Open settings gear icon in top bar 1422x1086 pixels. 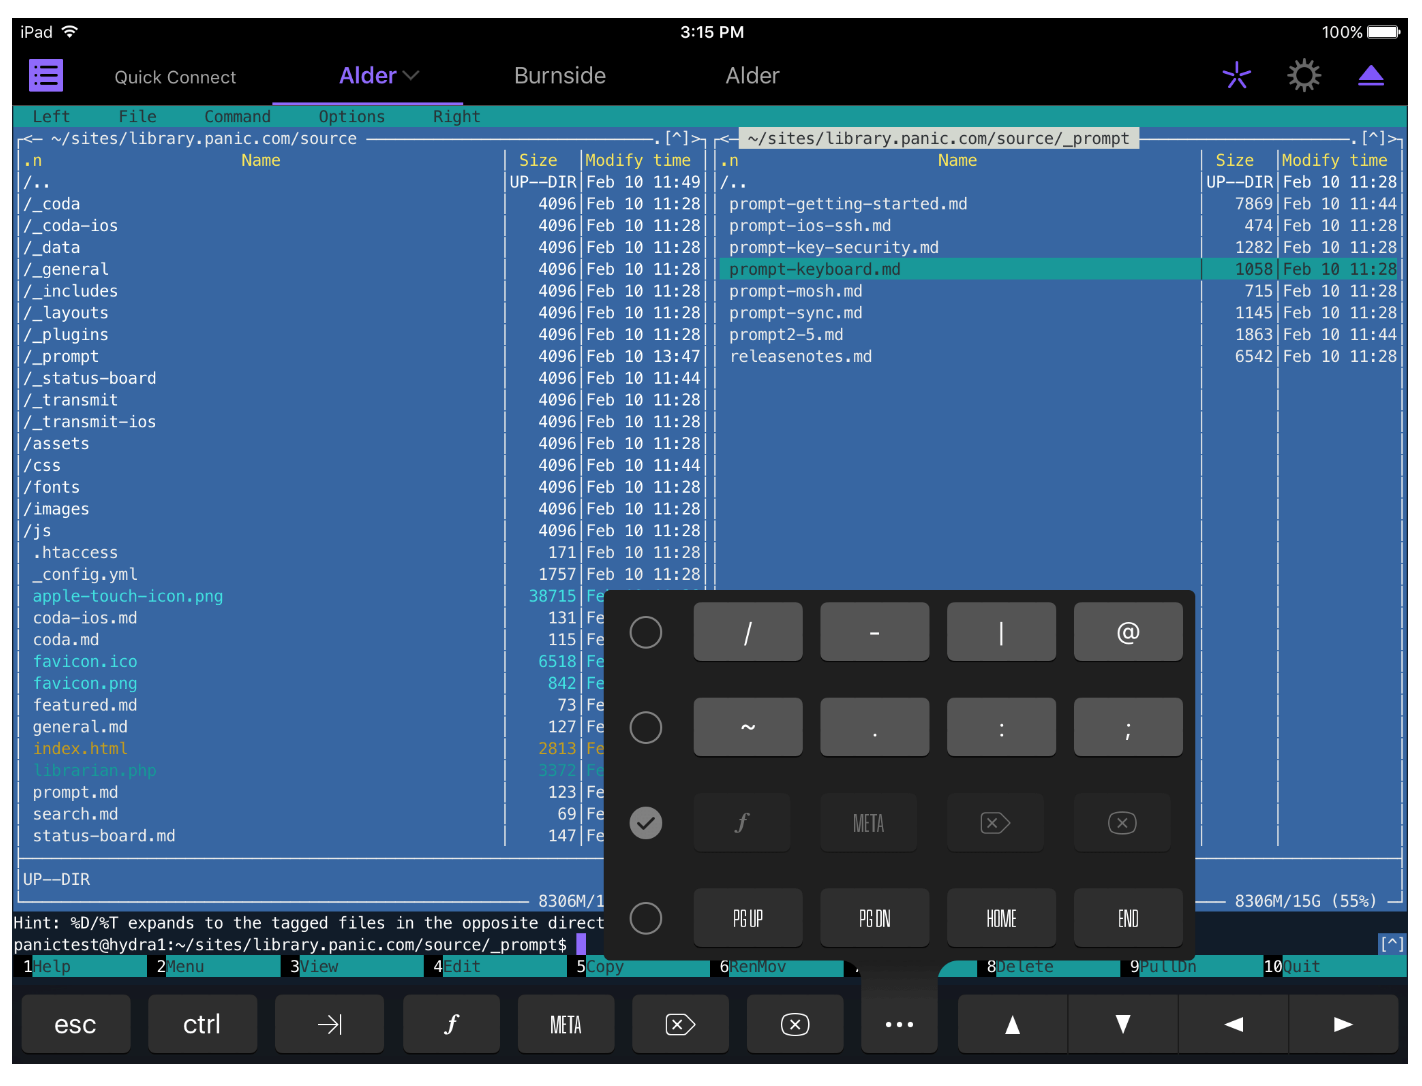[1304, 76]
